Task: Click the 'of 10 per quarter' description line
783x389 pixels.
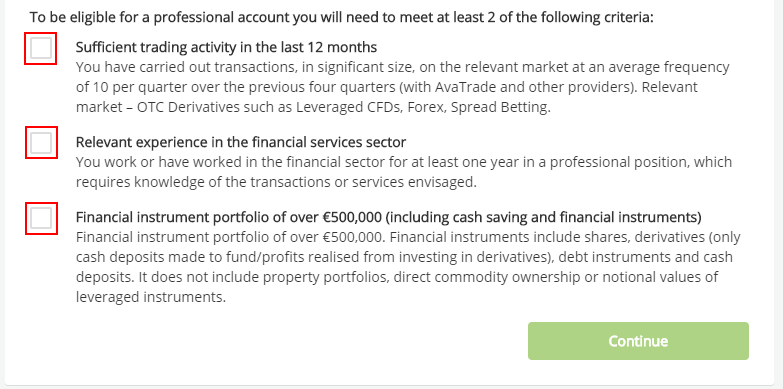Action: 387,87
